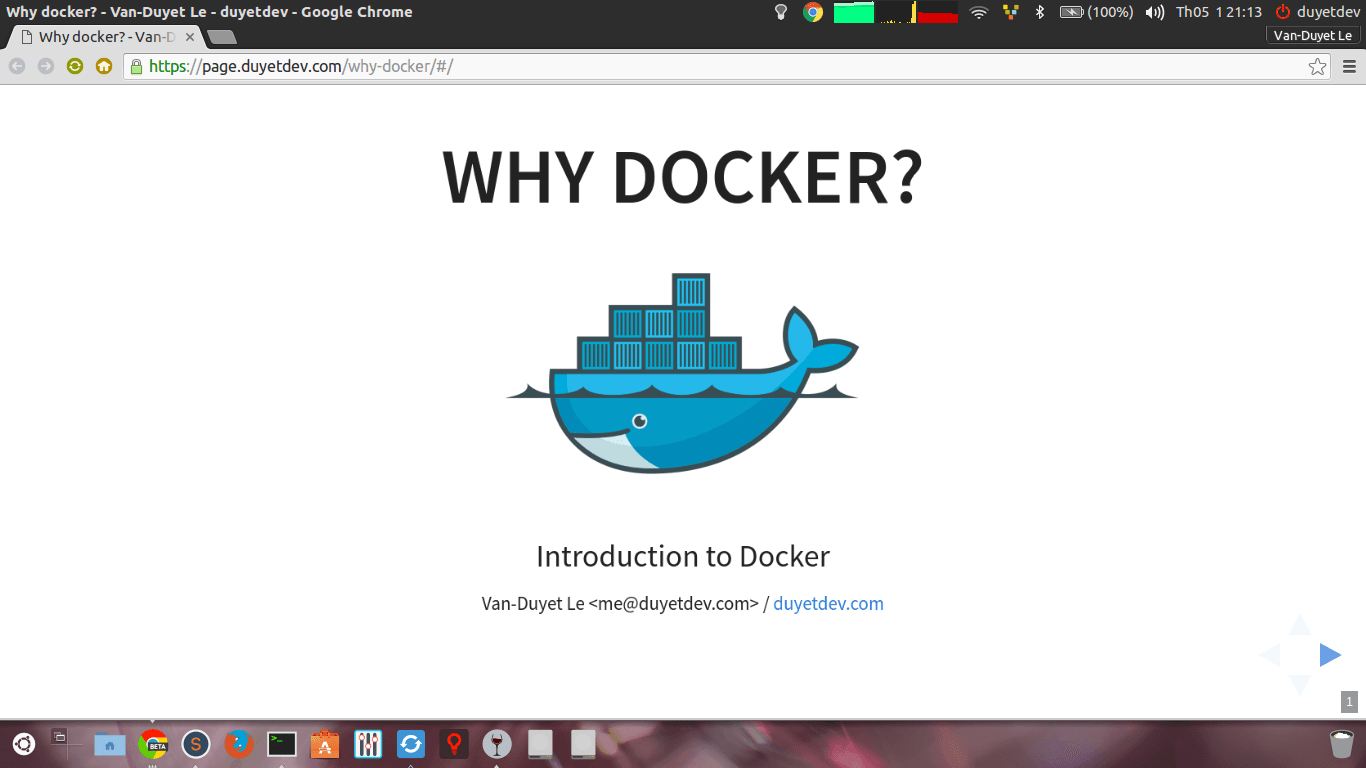
Task: Open the Files home folder in the dock
Action: (x=109, y=744)
